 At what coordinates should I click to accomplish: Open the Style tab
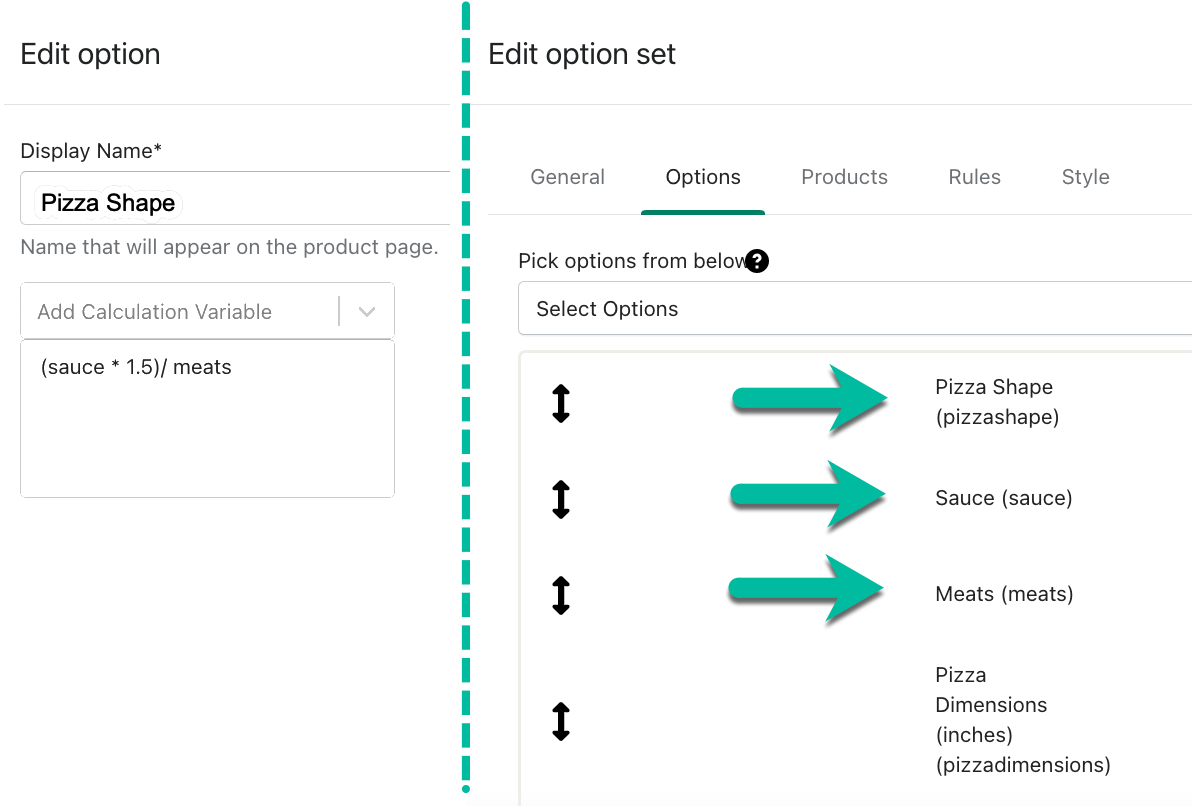[1085, 177]
